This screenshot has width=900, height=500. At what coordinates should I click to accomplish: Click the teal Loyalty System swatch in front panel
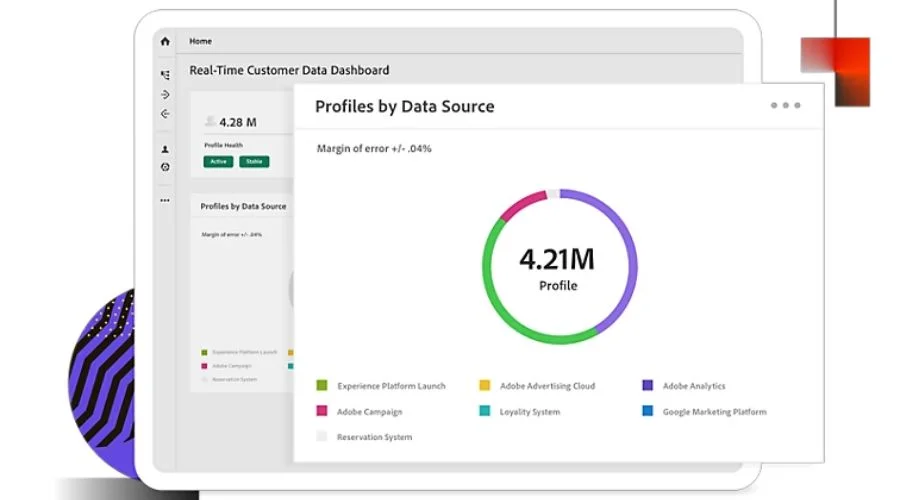coord(484,411)
